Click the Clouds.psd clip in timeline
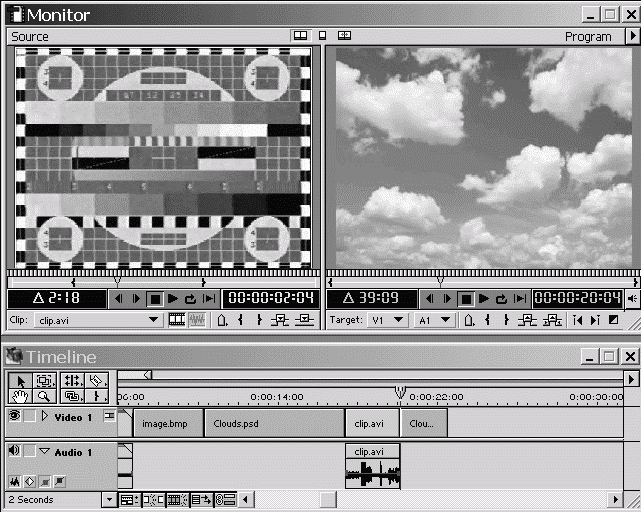 [x=274, y=423]
